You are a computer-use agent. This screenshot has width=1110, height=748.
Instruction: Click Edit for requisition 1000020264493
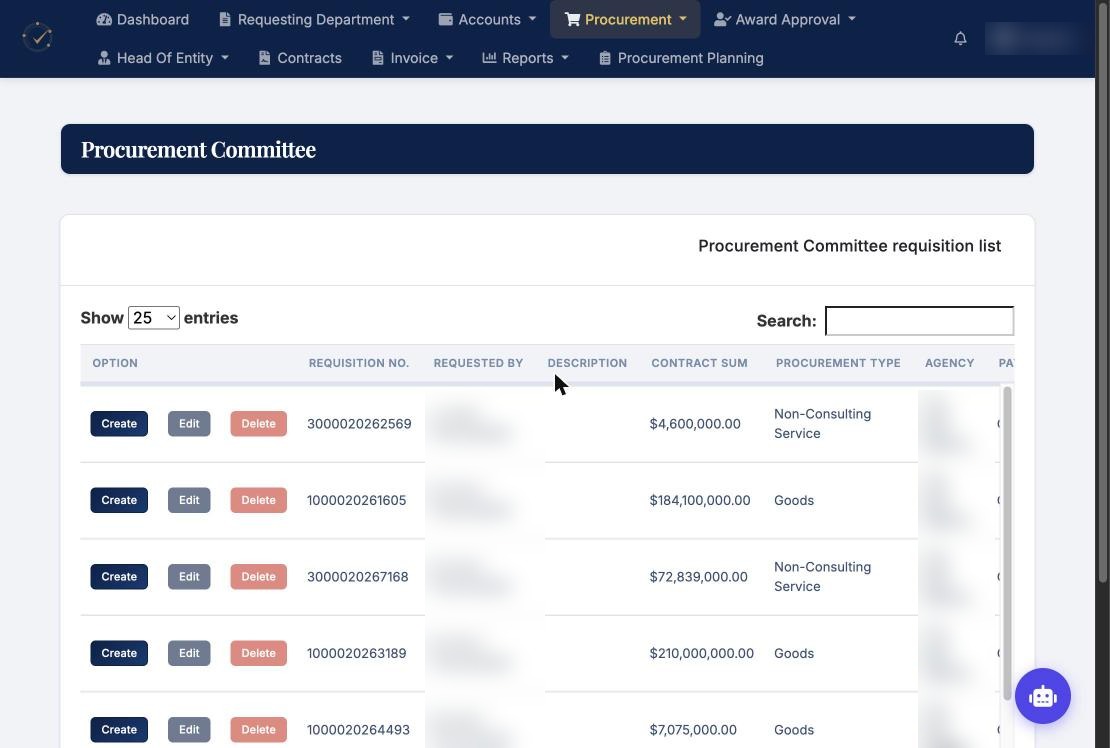[x=189, y=730]
